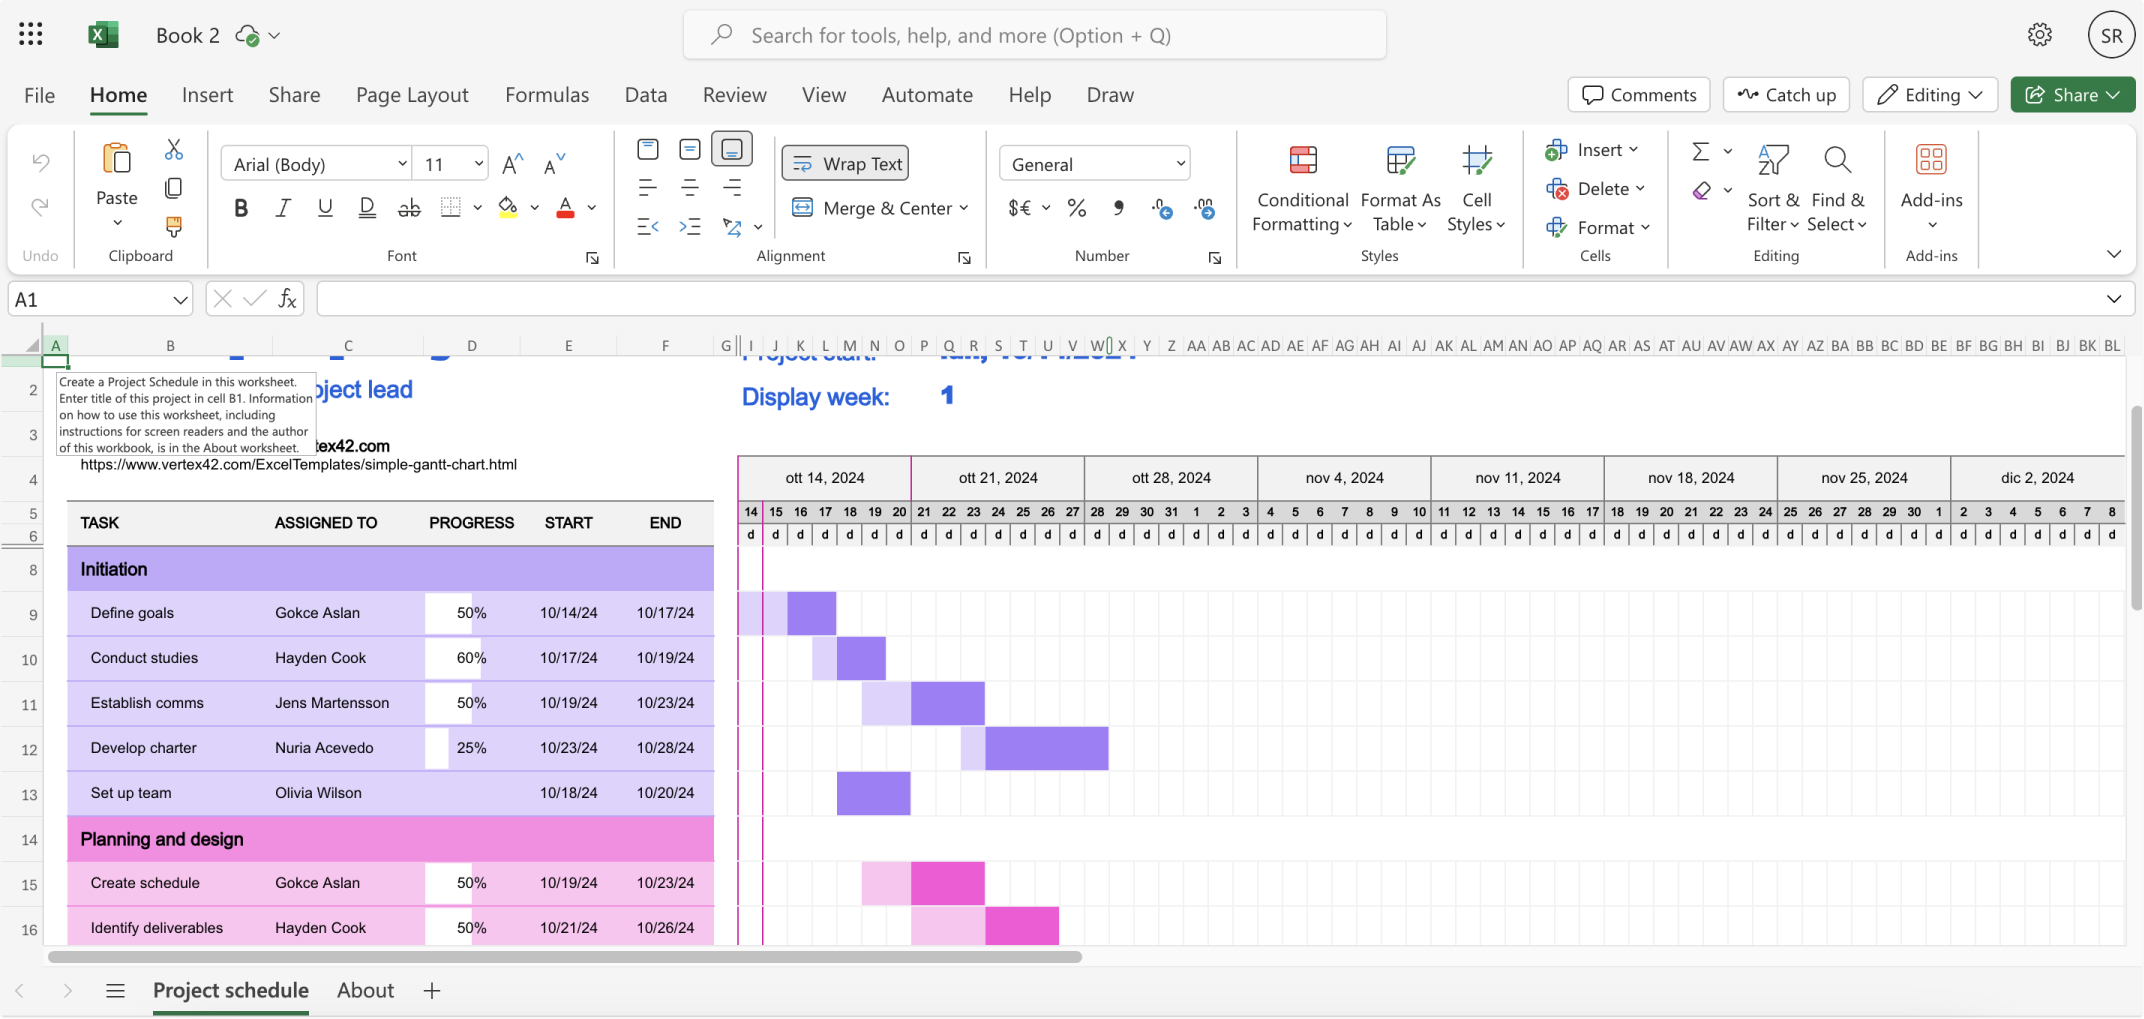Switch to the Formulas ribbon tab
The image size is (2144, 1019).
547,94
